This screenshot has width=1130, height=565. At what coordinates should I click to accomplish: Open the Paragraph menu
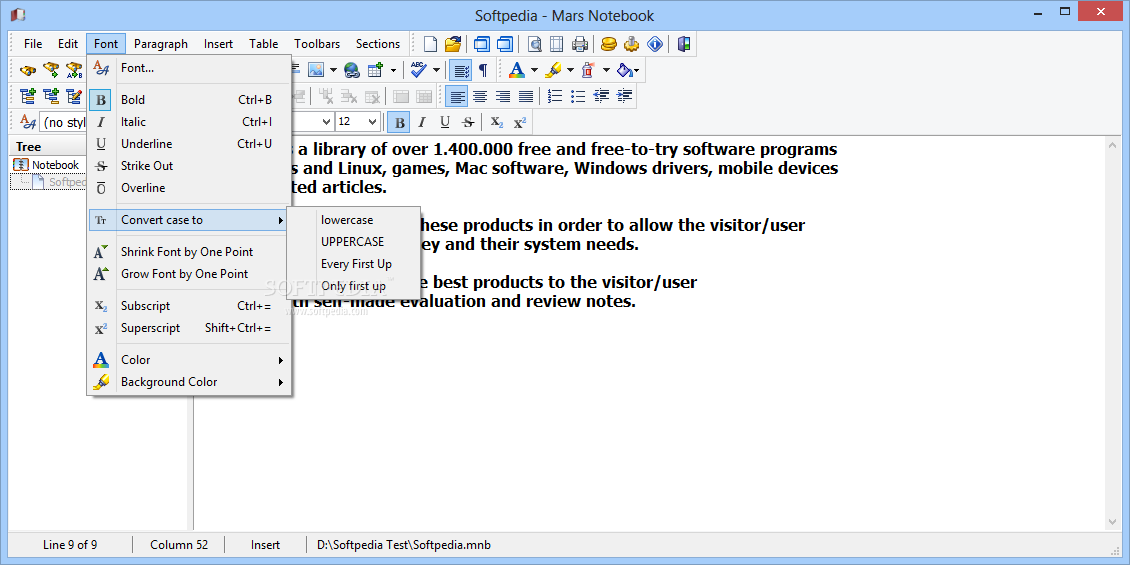tap(161, 44)
